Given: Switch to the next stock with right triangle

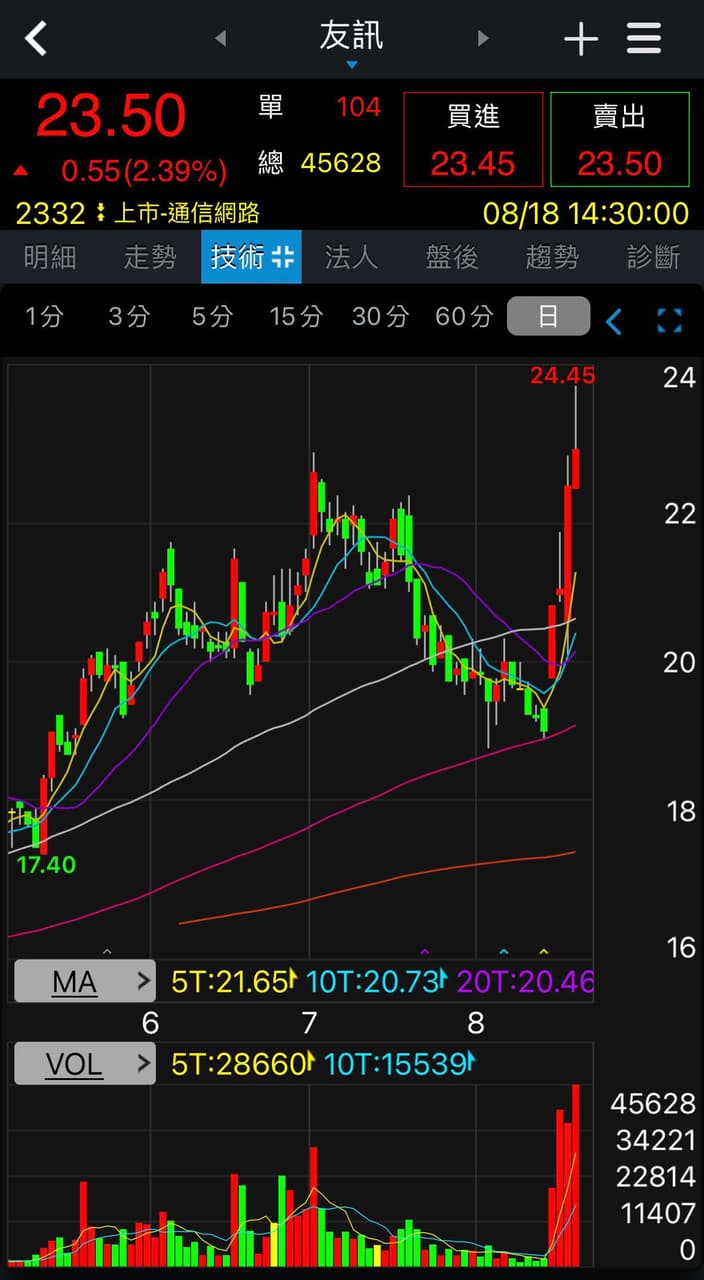Looking at the screenshot, I should (483, 39).
